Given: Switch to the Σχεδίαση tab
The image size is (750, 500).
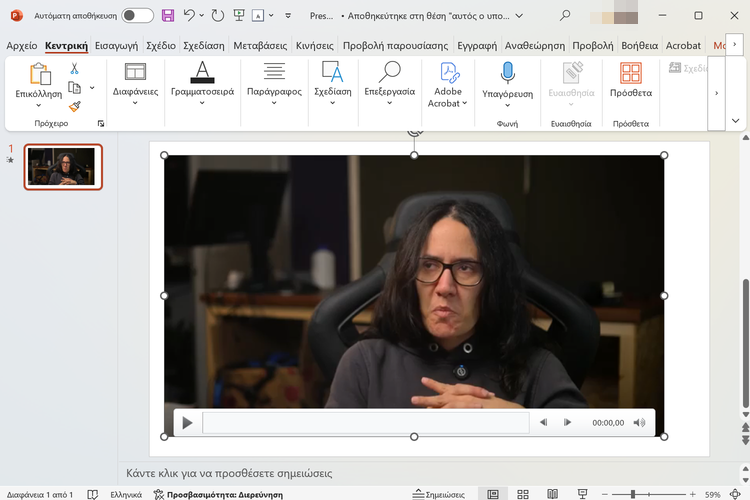Looking at the screenshot, I should click(204, 45).
